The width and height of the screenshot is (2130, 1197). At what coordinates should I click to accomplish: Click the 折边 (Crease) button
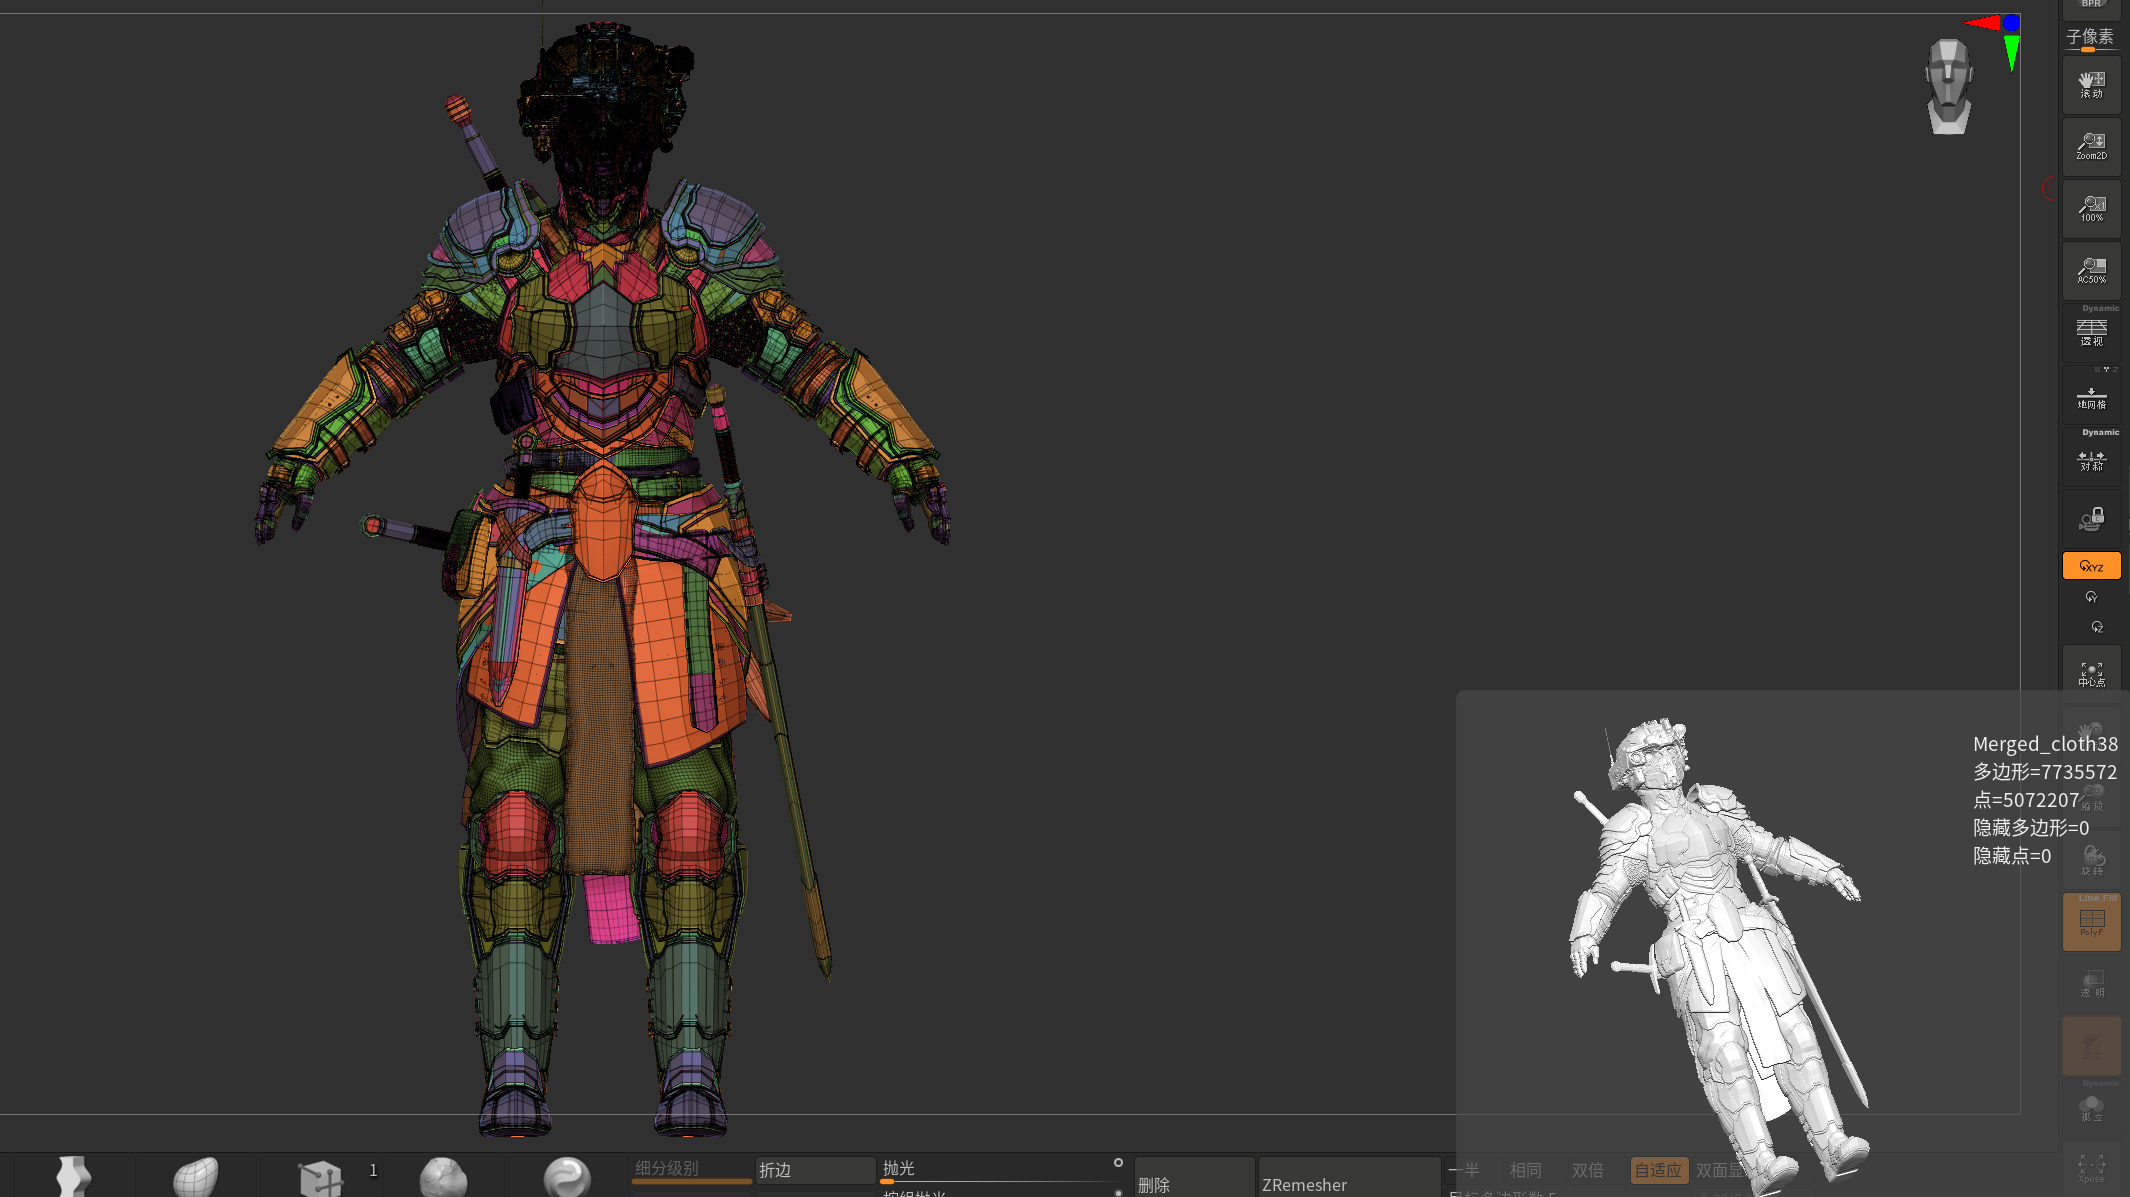[x=815, y=1170]
